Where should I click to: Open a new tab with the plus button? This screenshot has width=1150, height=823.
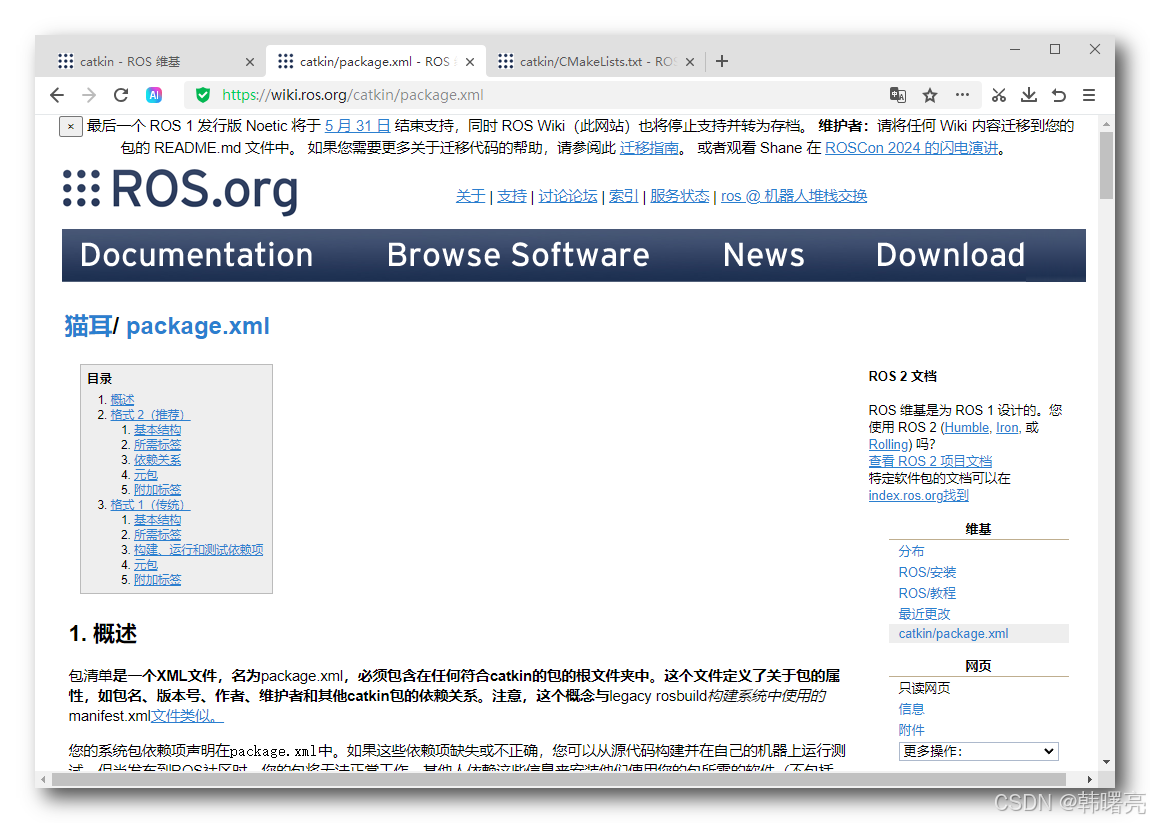click(x=721, y=60)
